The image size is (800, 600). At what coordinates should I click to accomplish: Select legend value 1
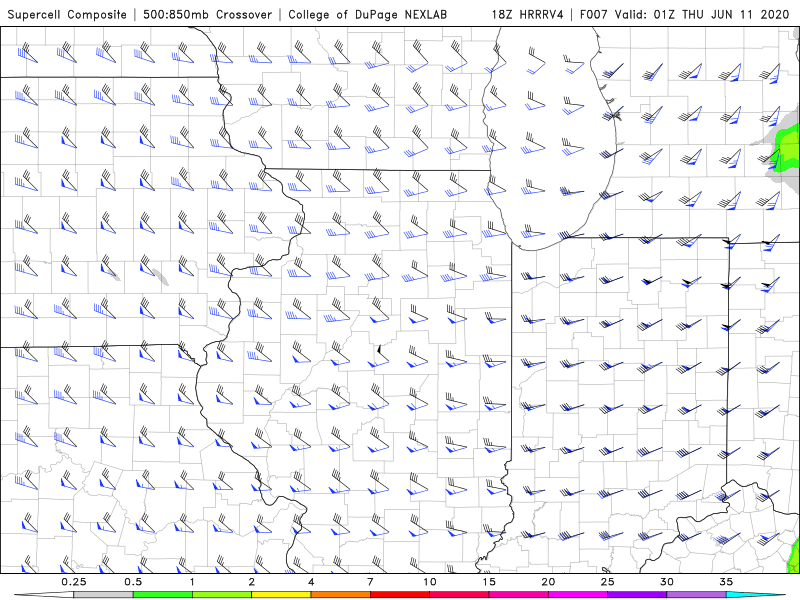pyautogui.click(x=192, y=582)
